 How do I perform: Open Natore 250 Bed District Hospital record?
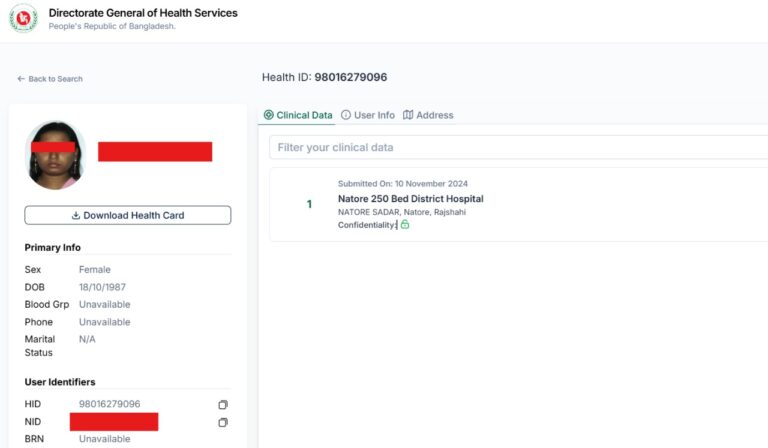[x=410, y=199]
